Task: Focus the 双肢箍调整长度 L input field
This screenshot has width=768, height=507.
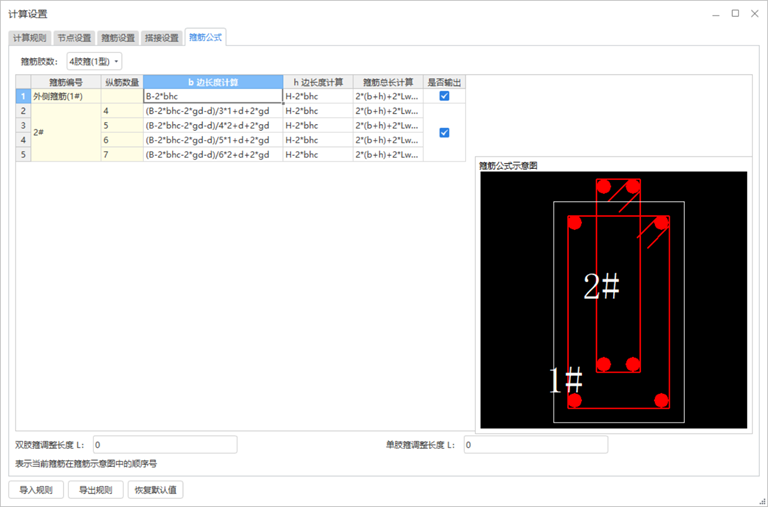Action: 165,444
